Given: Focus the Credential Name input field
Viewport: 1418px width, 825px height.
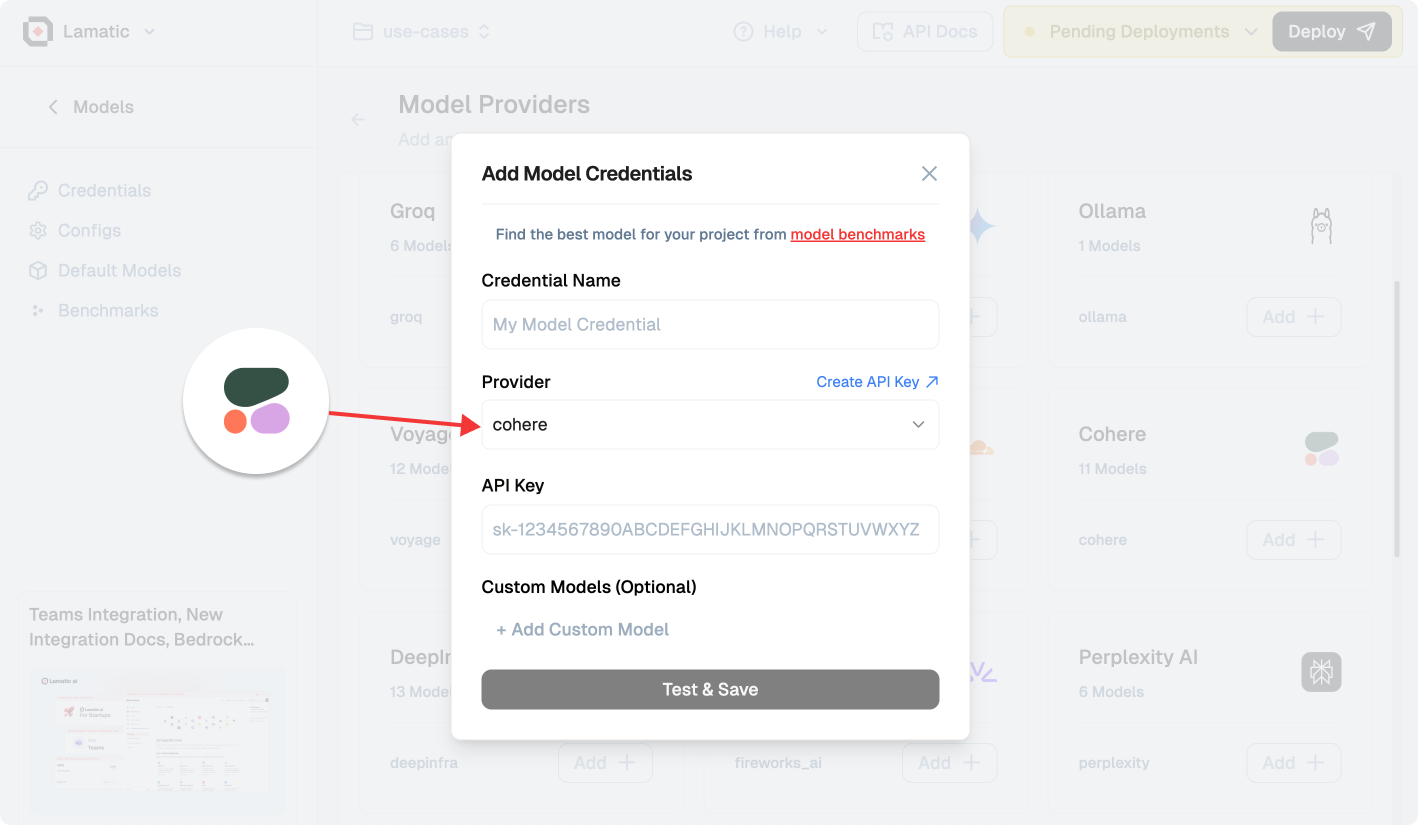Looking at the screenshot, I should [710, 325].
